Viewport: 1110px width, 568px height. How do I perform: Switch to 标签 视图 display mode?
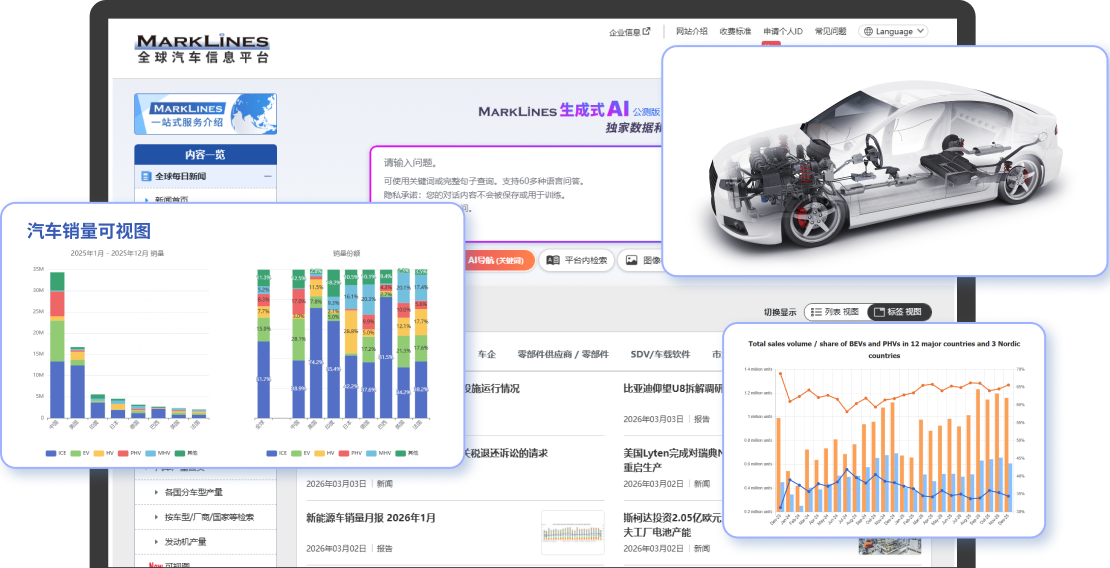pos(897,312)
